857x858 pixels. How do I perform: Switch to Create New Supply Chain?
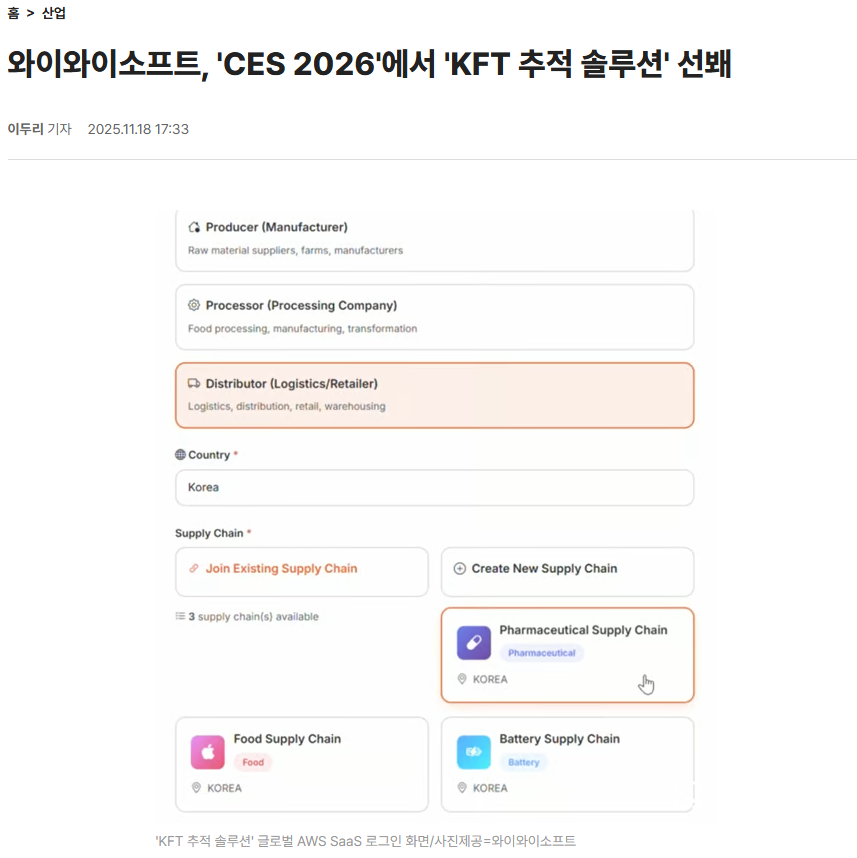pos(567,571)
